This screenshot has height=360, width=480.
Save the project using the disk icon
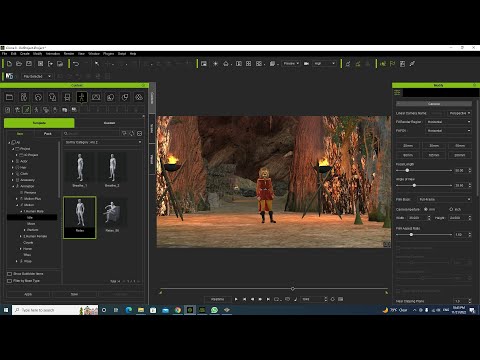pos(29,64)
